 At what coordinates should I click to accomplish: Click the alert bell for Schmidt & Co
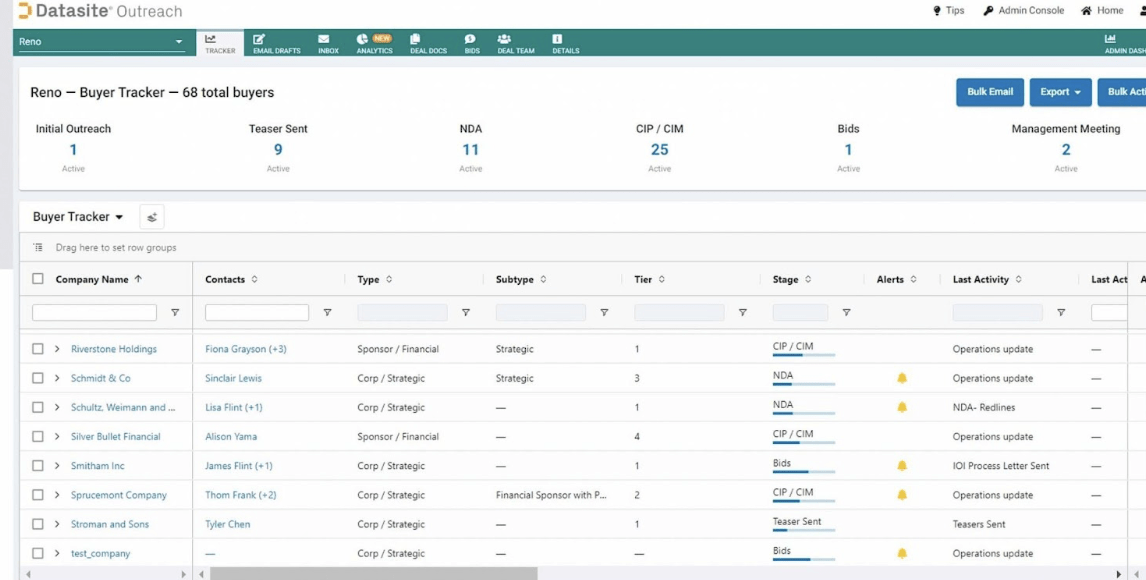902,378
